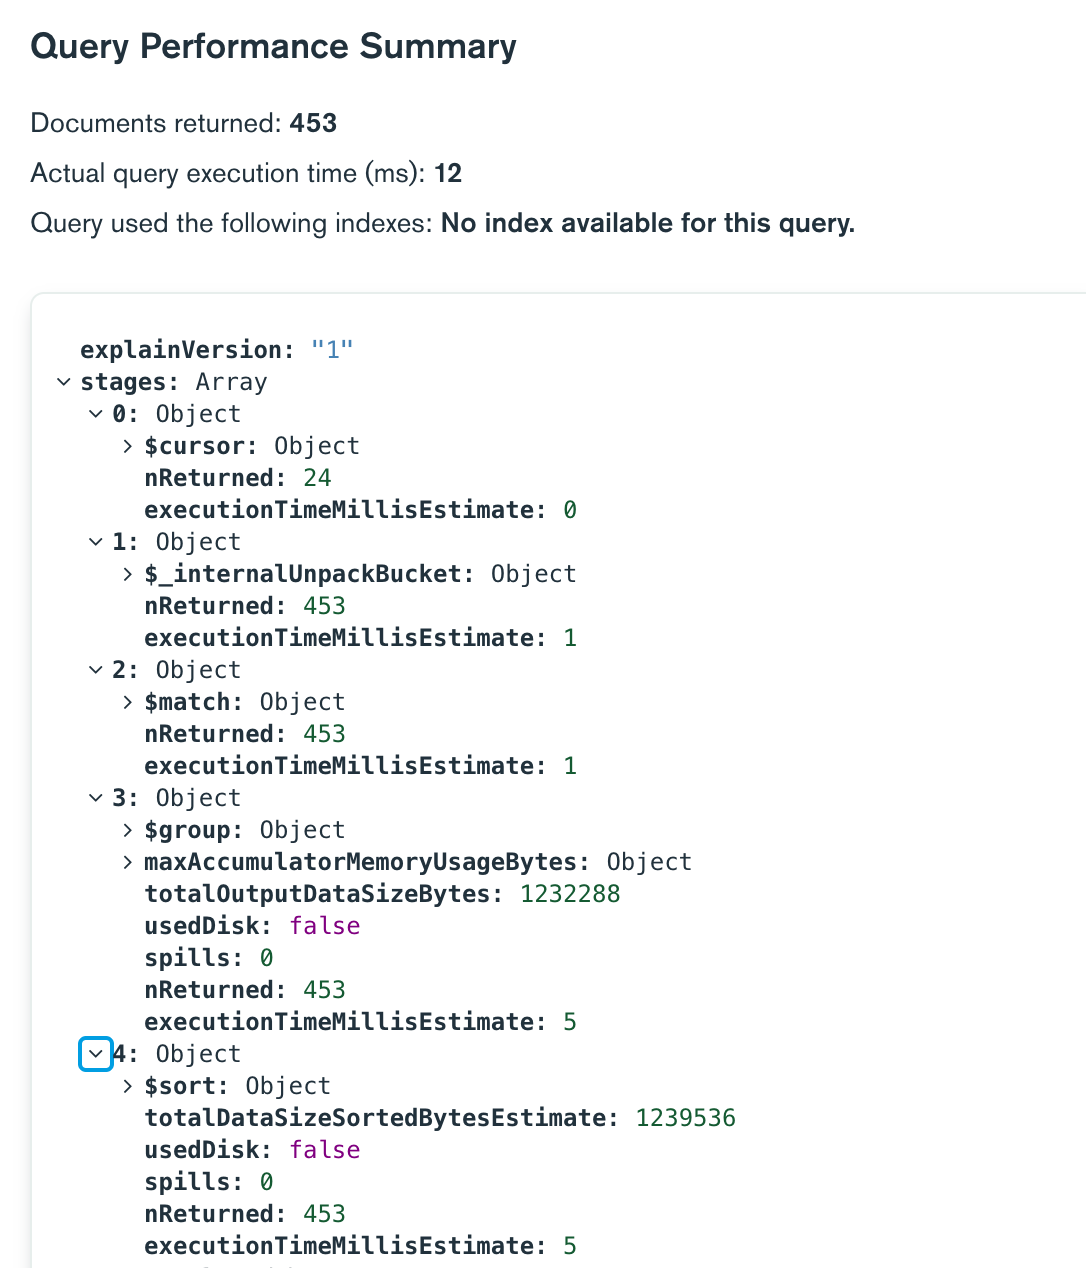
Task: Click the Query Performance Summary heading
Action: click(x=273, y=47)
